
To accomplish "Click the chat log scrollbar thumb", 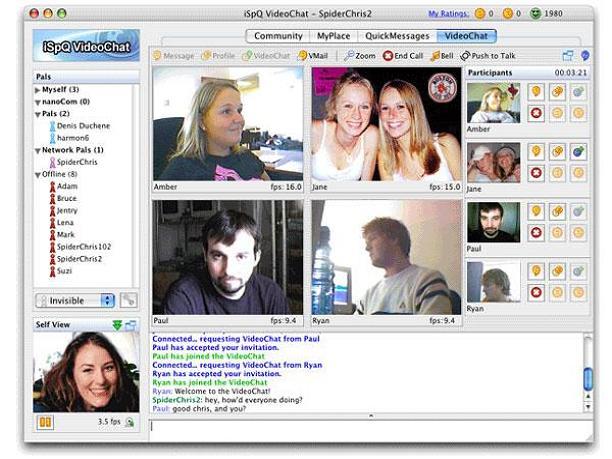I will pyautogui.click(x=587, y=378).
